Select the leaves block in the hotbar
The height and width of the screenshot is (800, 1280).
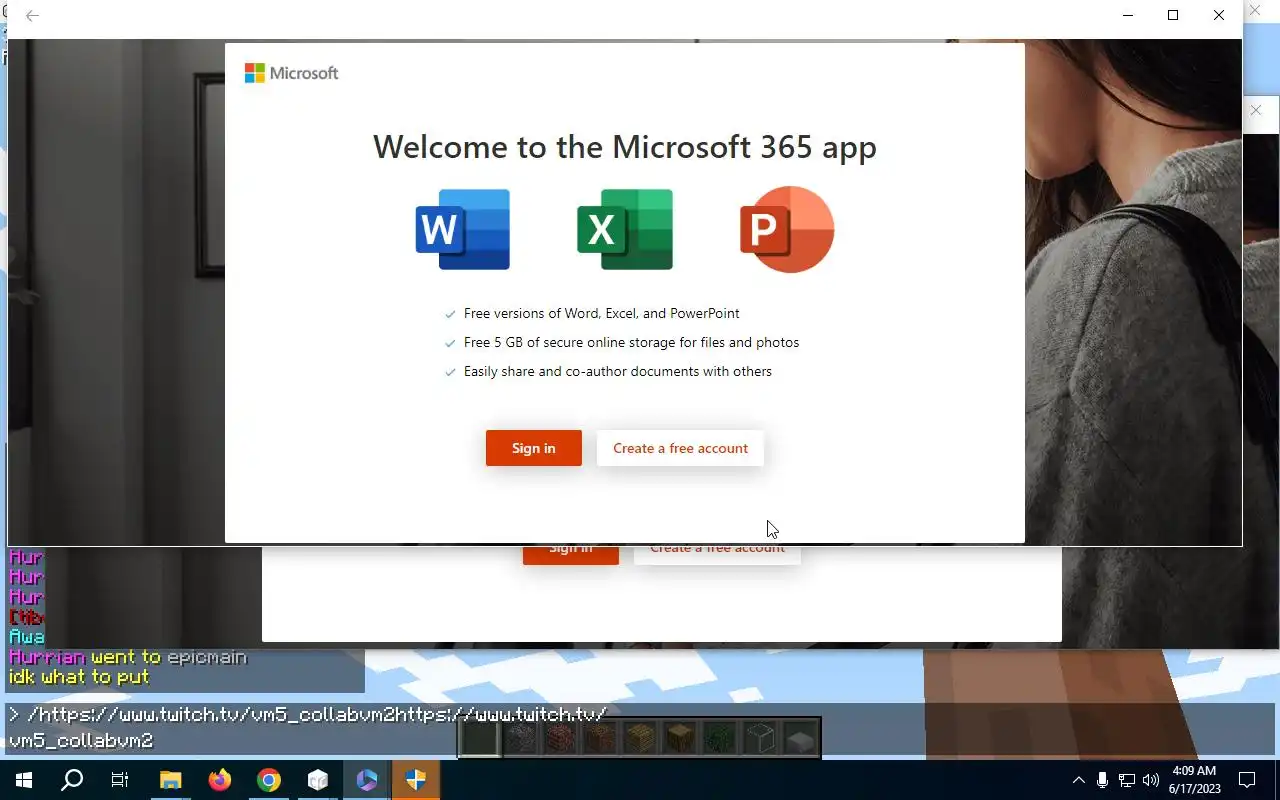click(719, 738)
